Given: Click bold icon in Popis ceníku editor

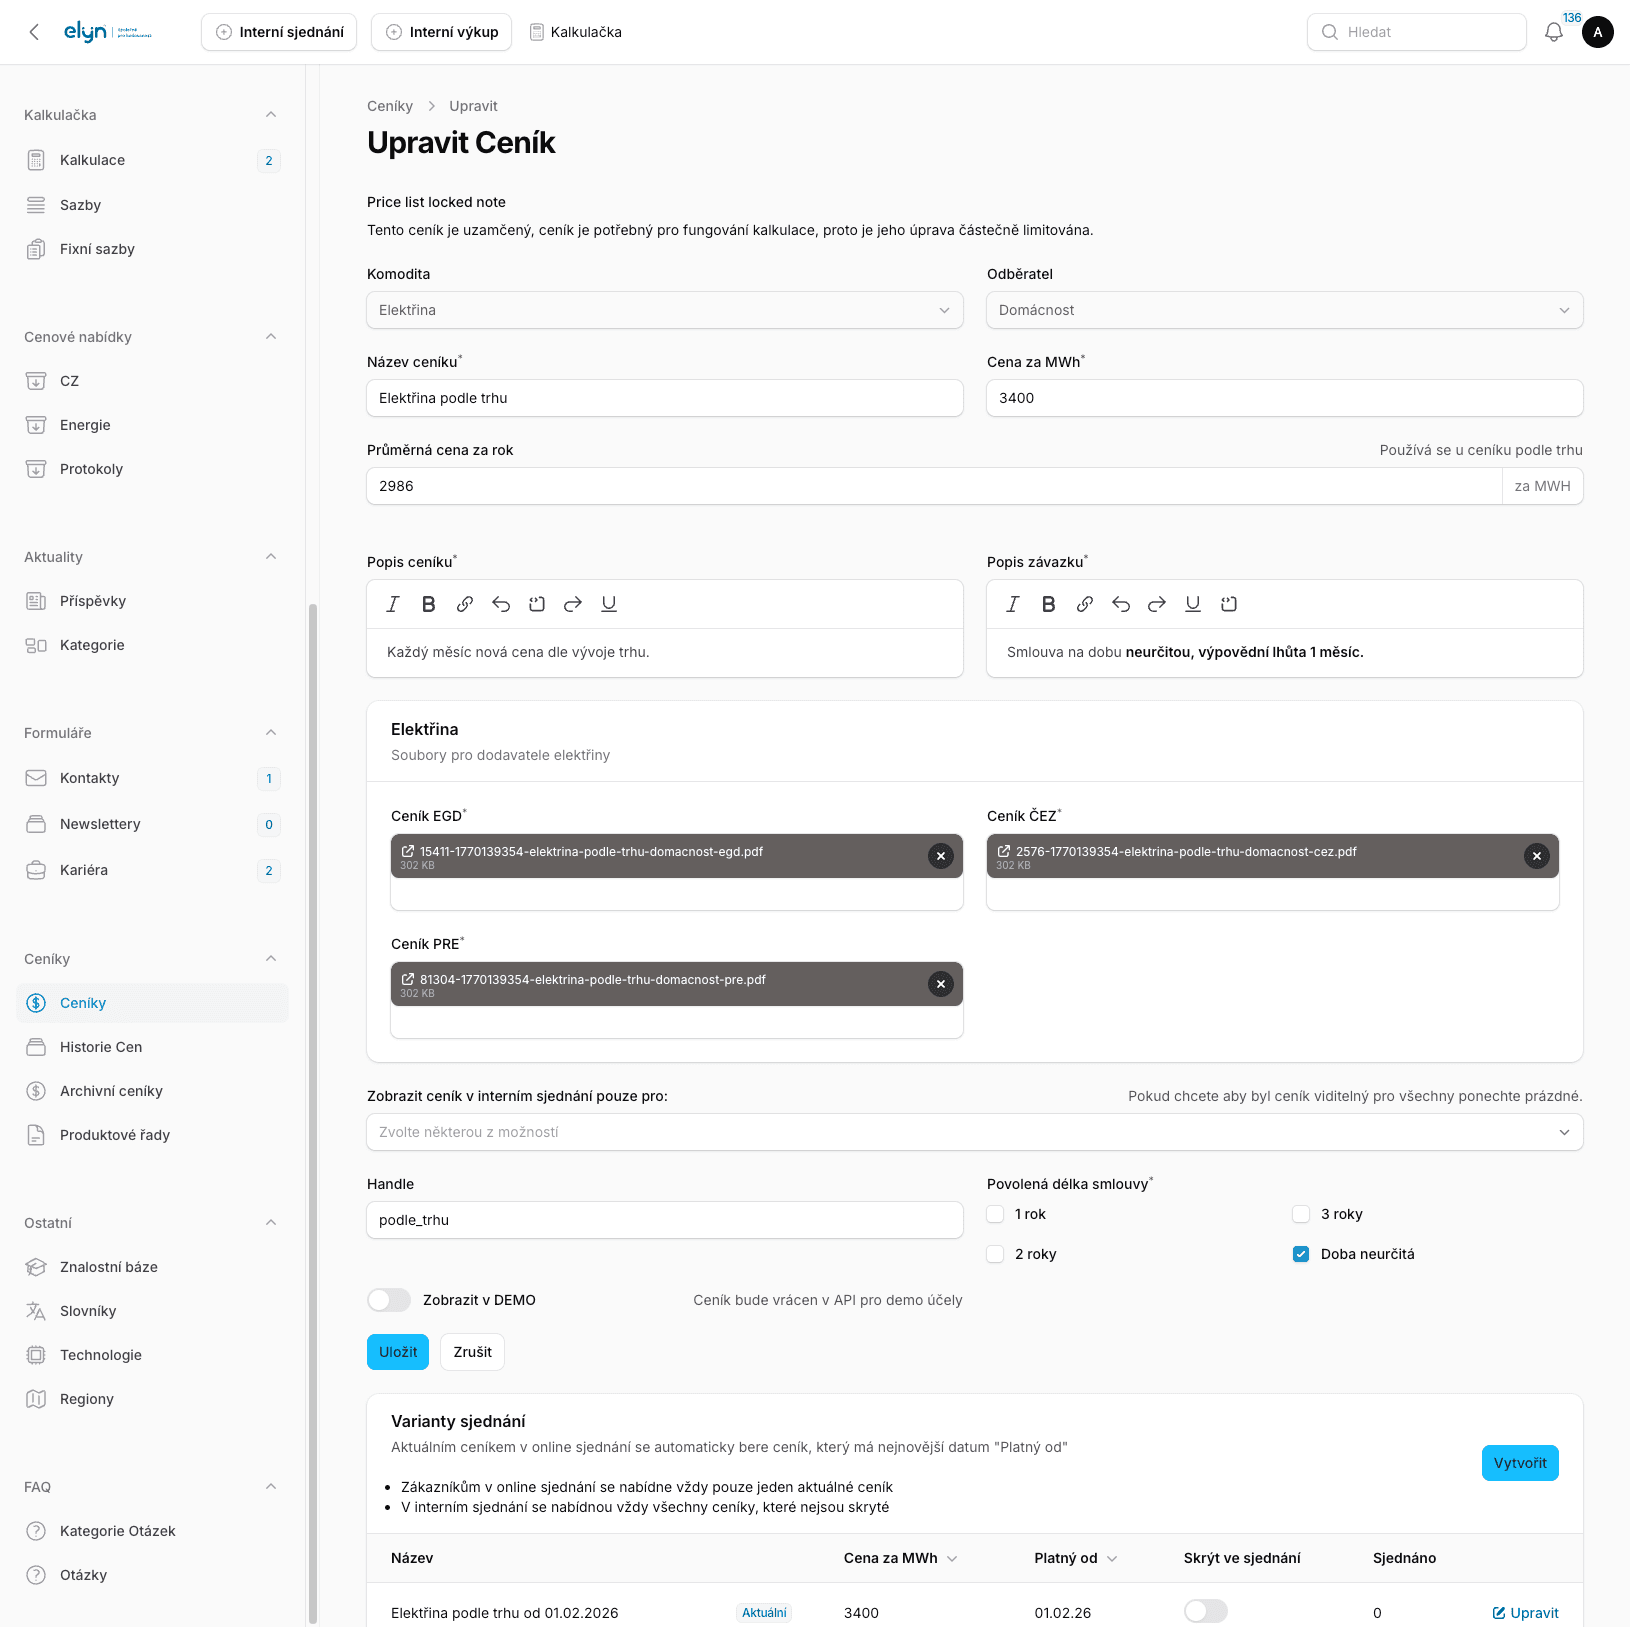Looking at the screenshot, I should pyautogui.click(x=428, y=604).
